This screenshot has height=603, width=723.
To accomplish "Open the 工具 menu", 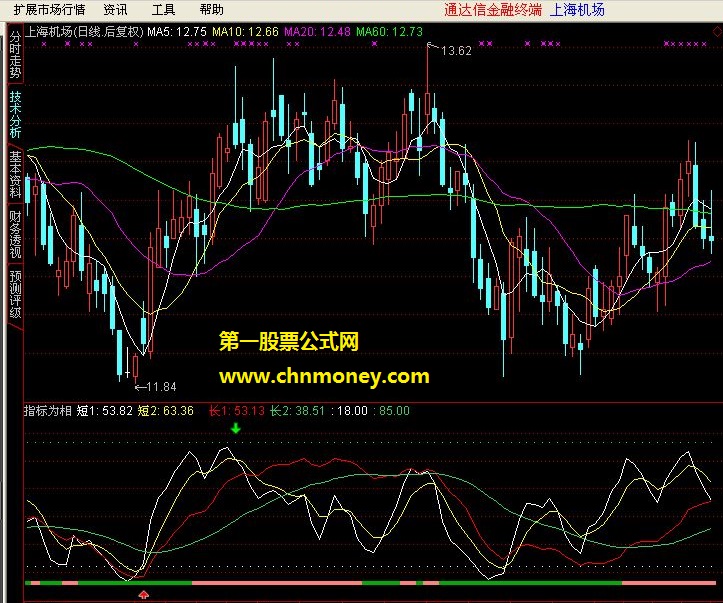I will (163, 10).
